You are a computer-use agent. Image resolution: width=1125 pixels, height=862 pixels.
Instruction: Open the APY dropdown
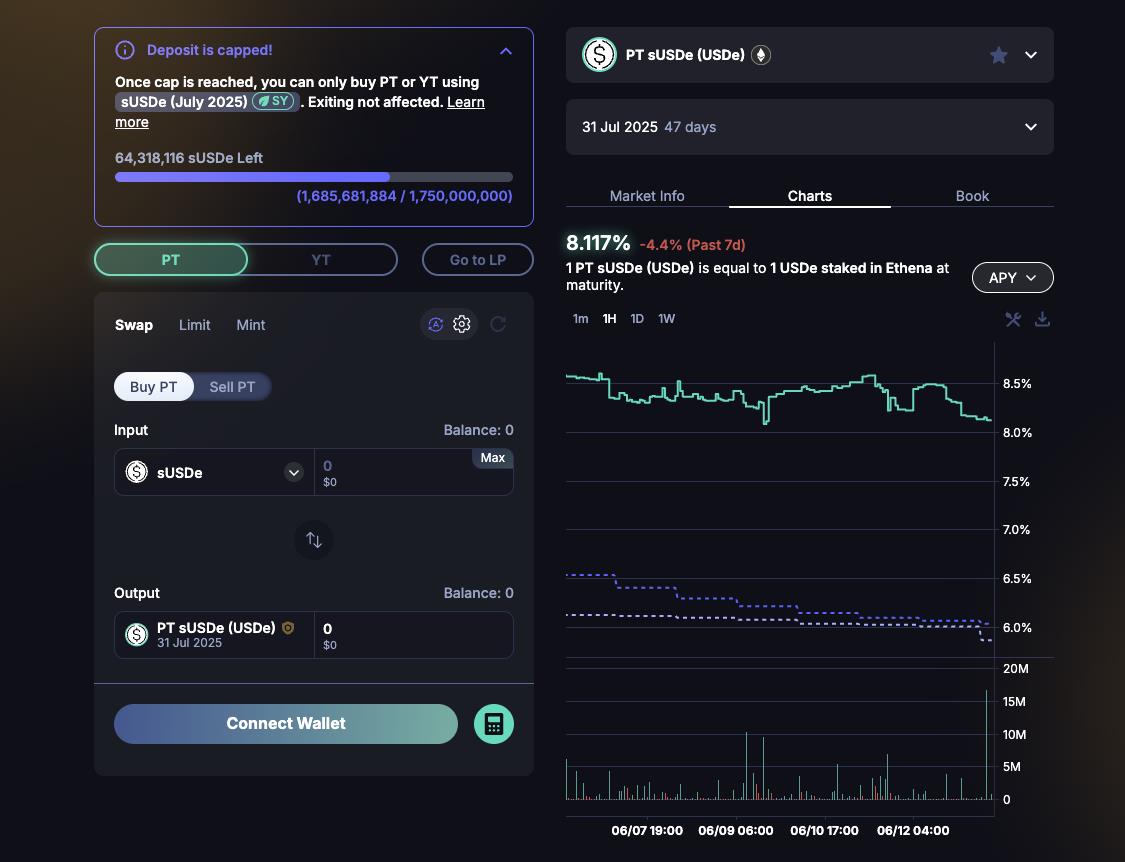coord(1012,278)
